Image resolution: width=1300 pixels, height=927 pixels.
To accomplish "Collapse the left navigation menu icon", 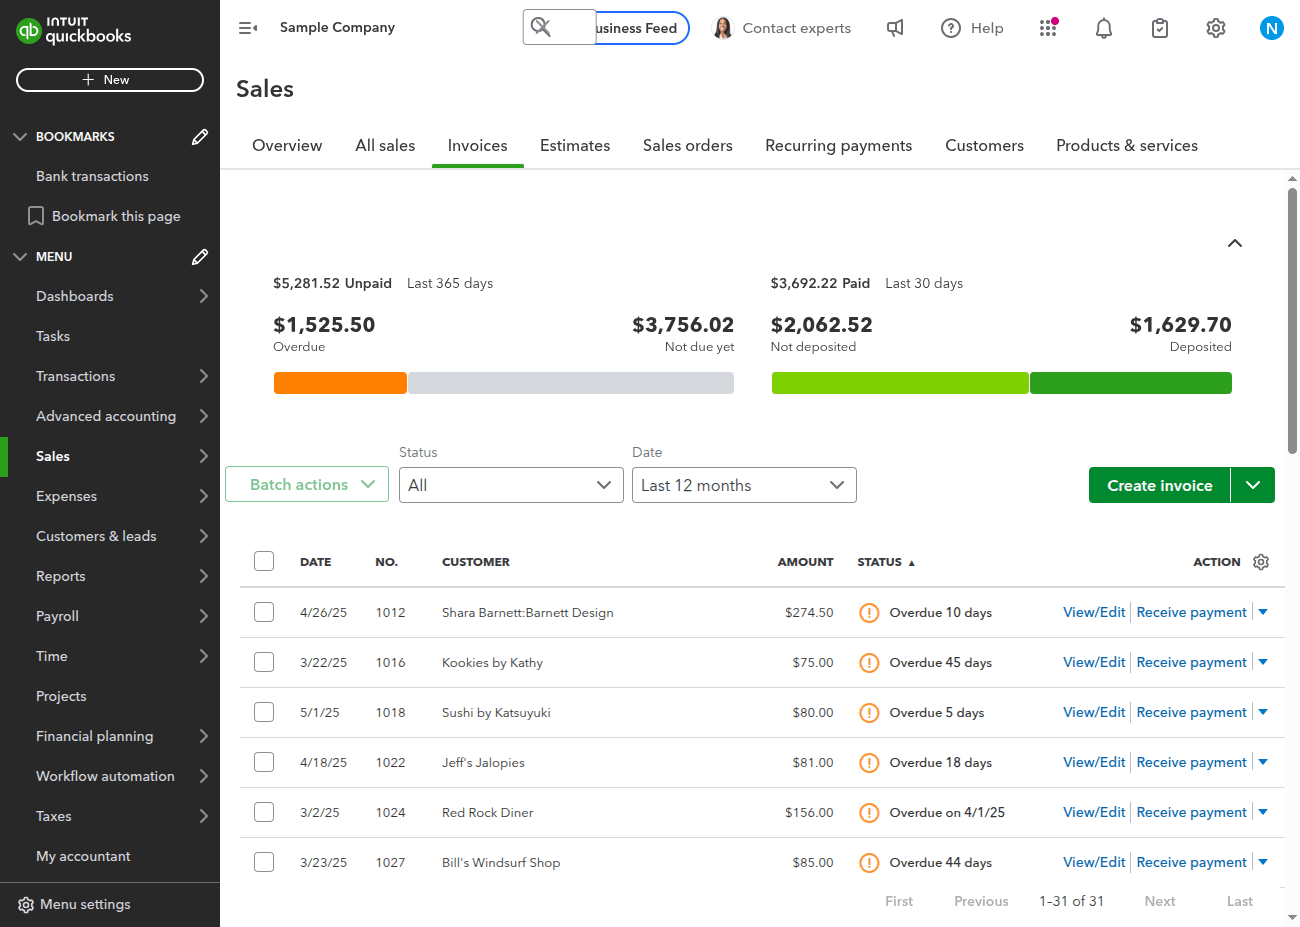I will tap(248, 28).
